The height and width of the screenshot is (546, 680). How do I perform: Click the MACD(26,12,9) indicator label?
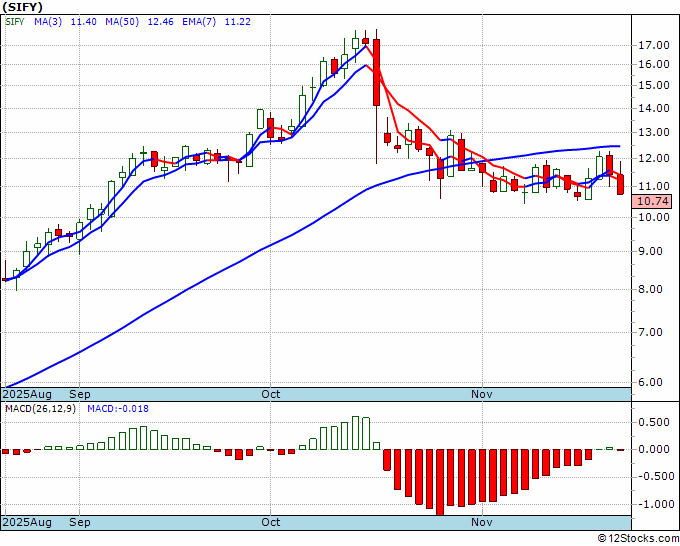tap(40, 409)
